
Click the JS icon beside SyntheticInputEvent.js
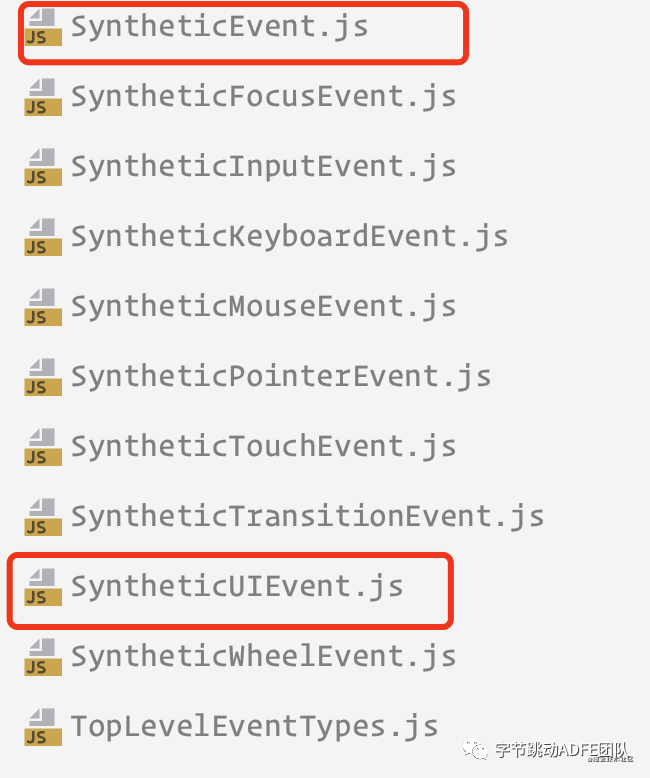click(43, 167)
